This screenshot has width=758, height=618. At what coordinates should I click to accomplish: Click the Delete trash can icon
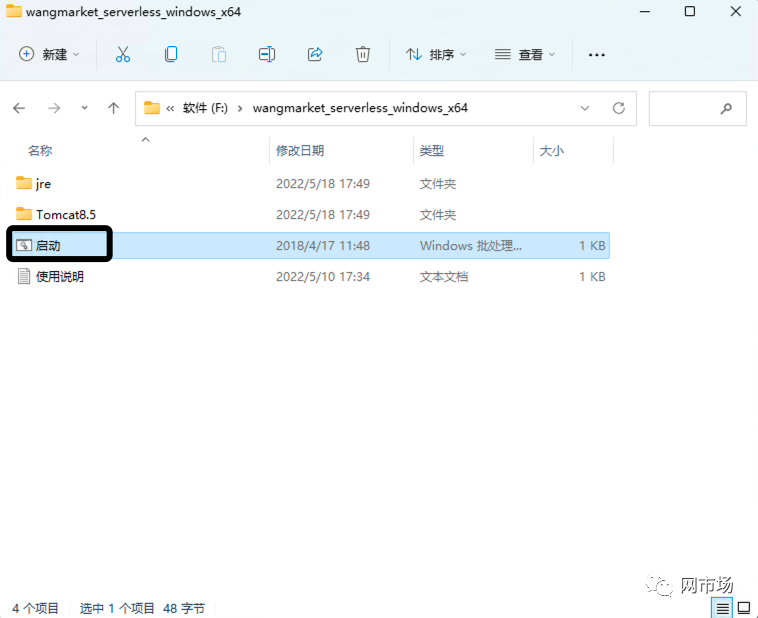(x=363, y=54)
